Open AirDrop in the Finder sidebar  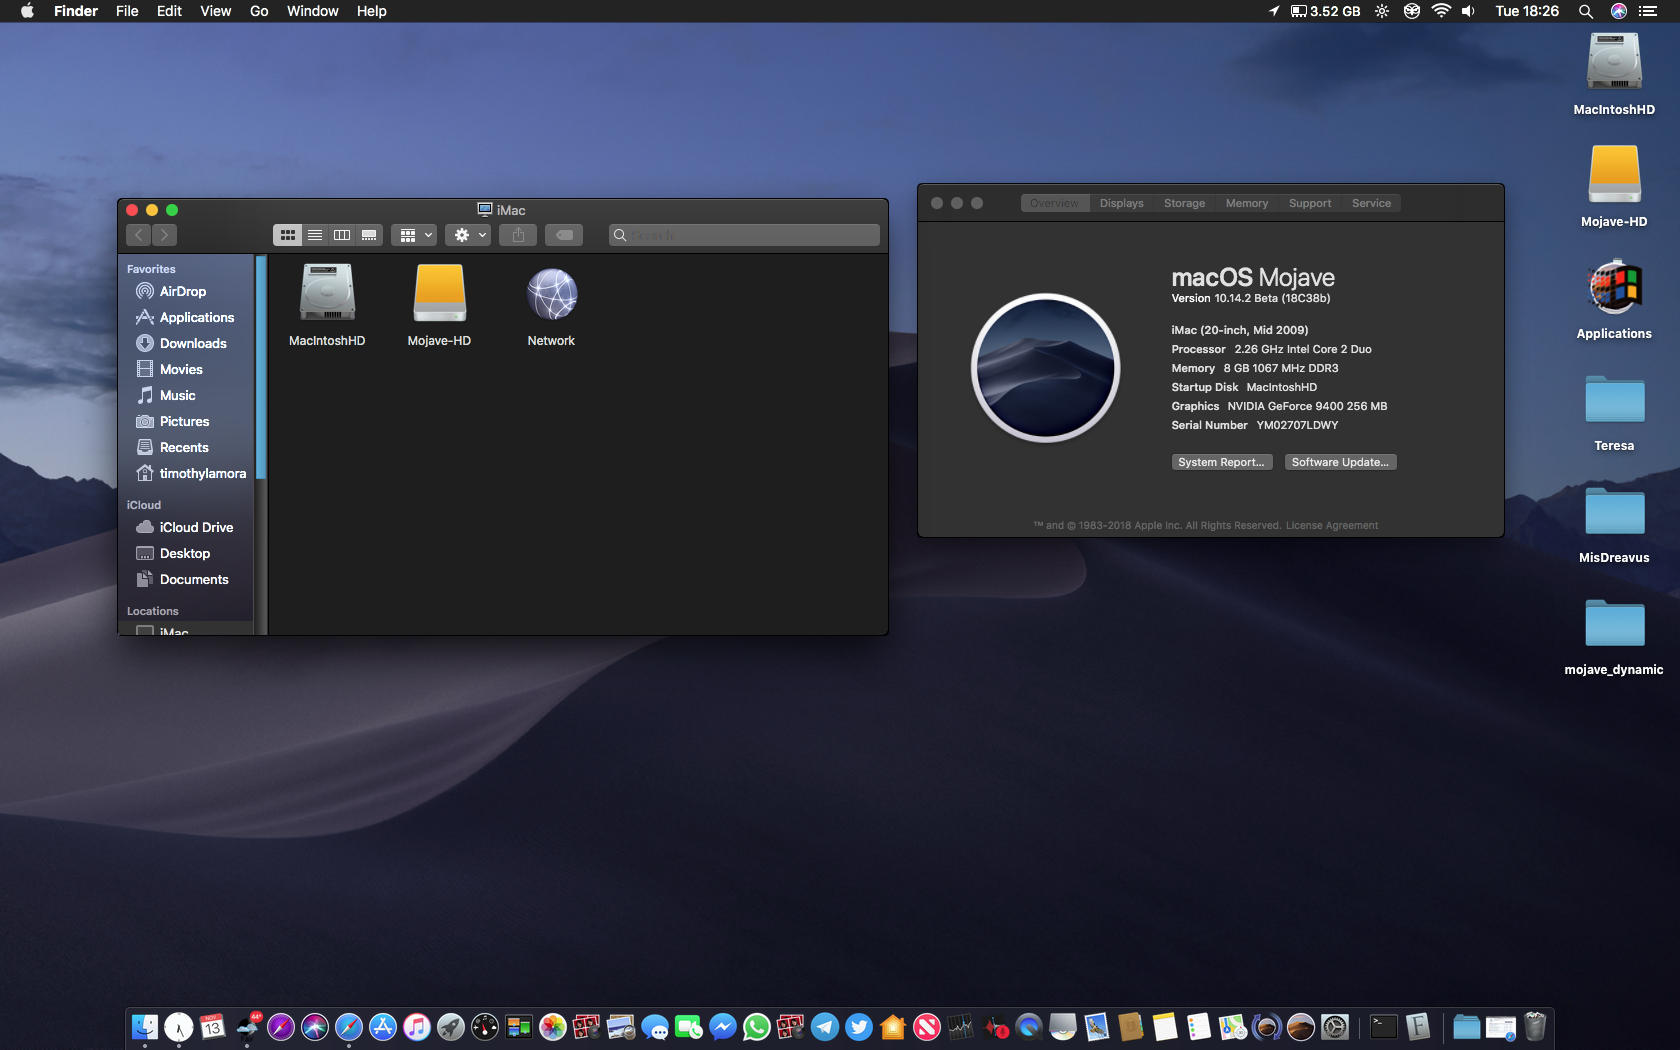click(182, 291)
